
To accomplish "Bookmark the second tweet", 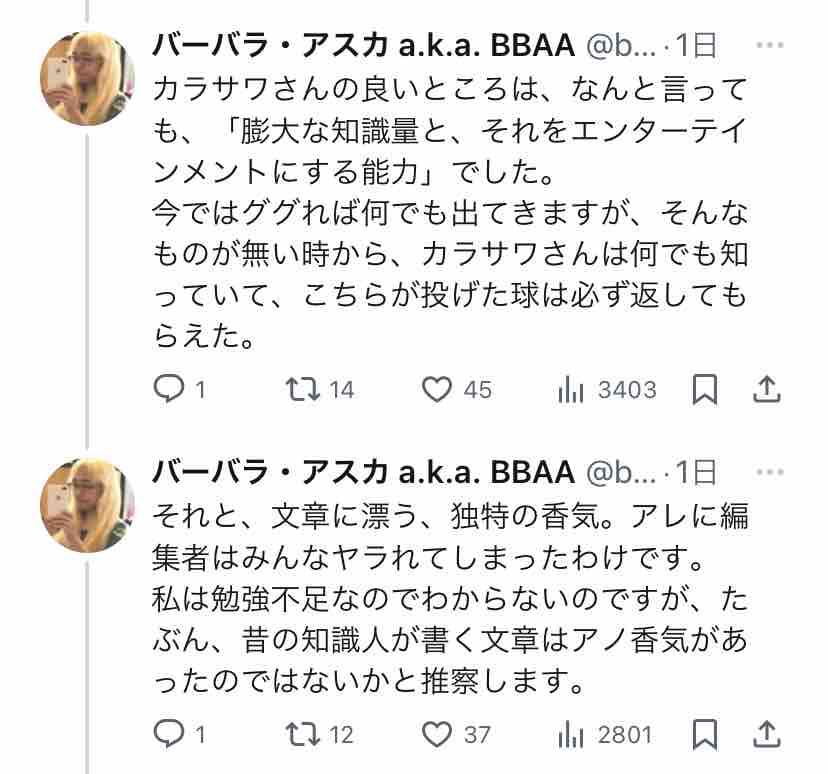I will click(706, 734).
